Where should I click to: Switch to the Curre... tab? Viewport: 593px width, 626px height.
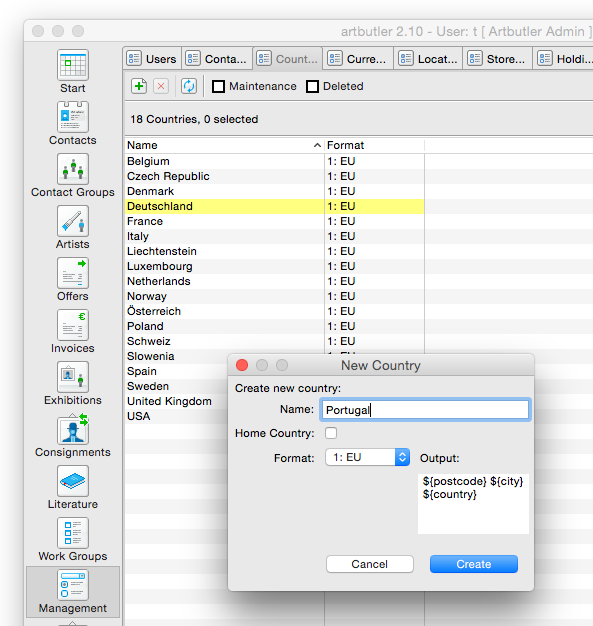(x=358, y=59)
